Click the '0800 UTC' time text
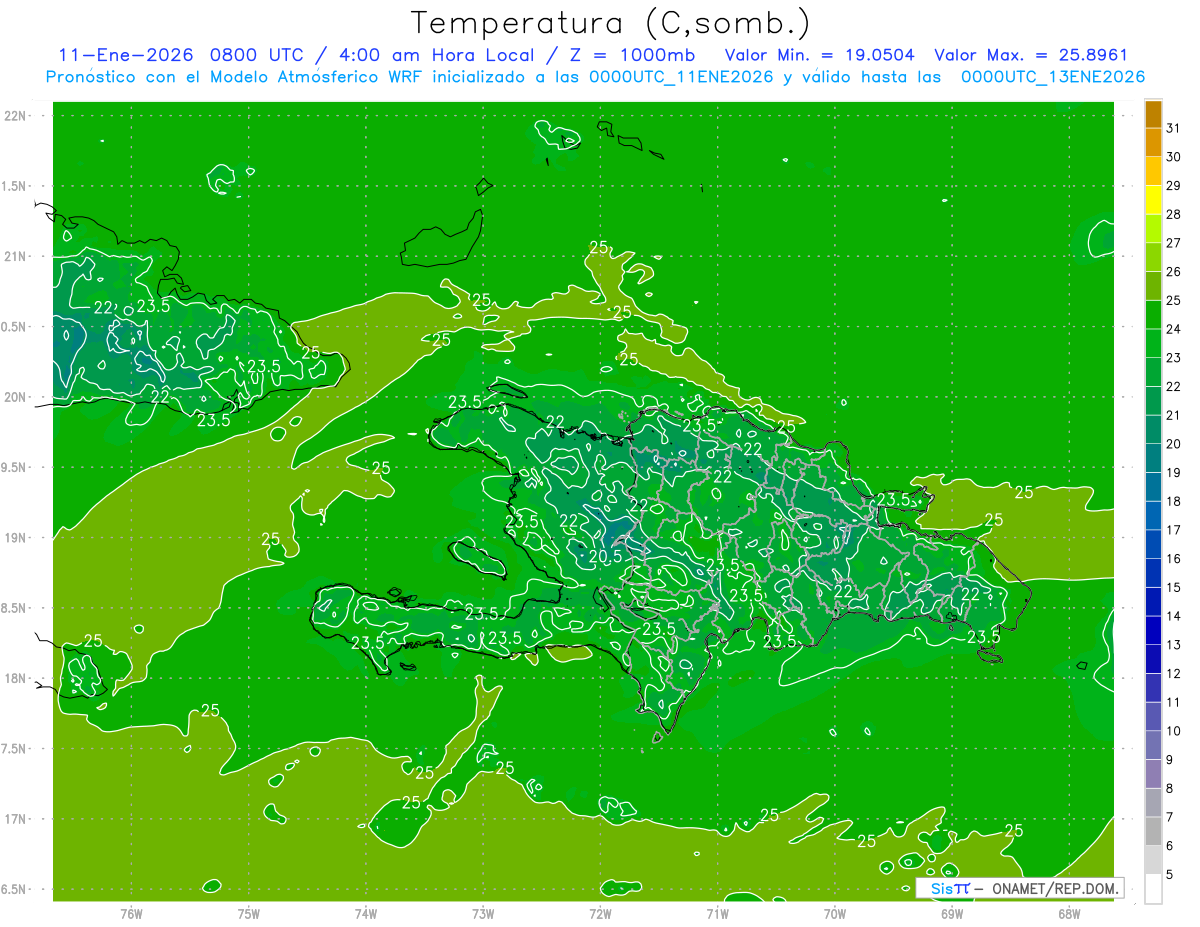The height and width of the screenshot is (927, 1200). [256, 55]
